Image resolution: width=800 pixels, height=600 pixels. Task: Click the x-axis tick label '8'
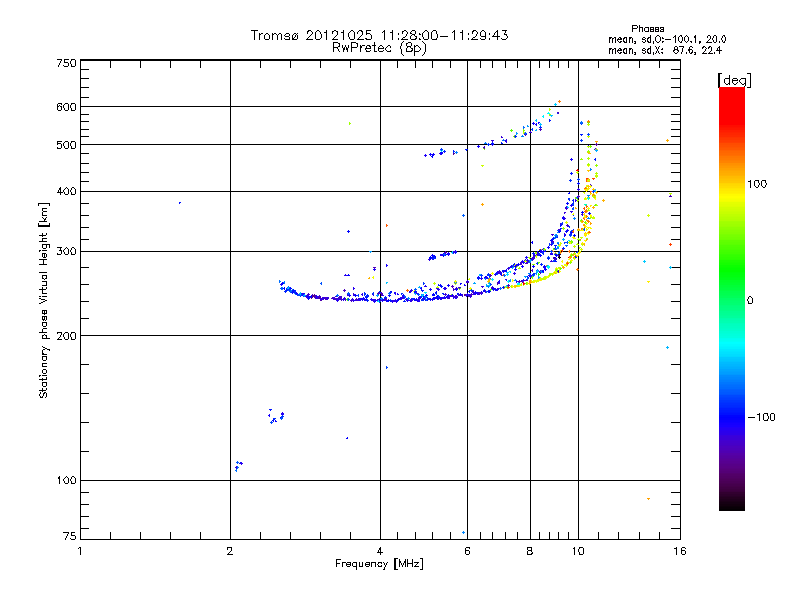[x=530, y=551]
